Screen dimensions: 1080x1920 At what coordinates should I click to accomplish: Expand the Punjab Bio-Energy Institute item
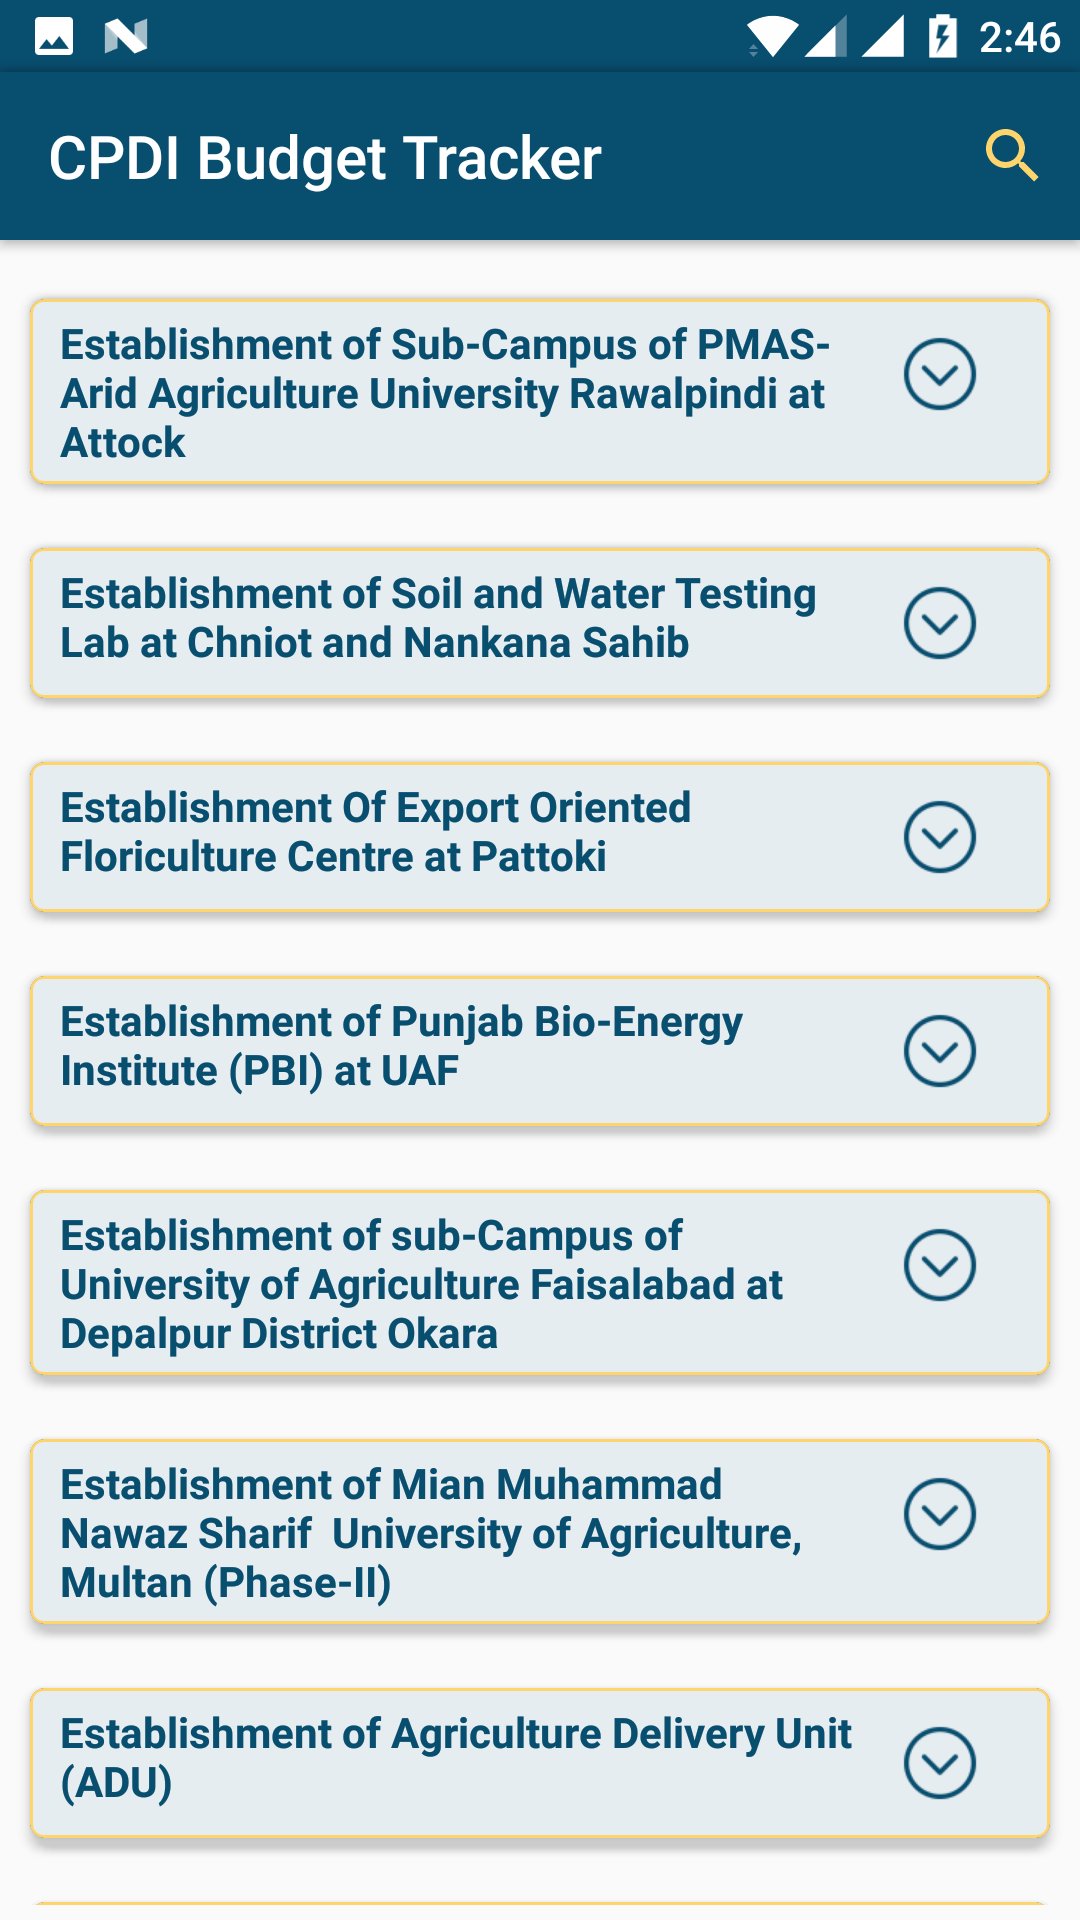939,1051
